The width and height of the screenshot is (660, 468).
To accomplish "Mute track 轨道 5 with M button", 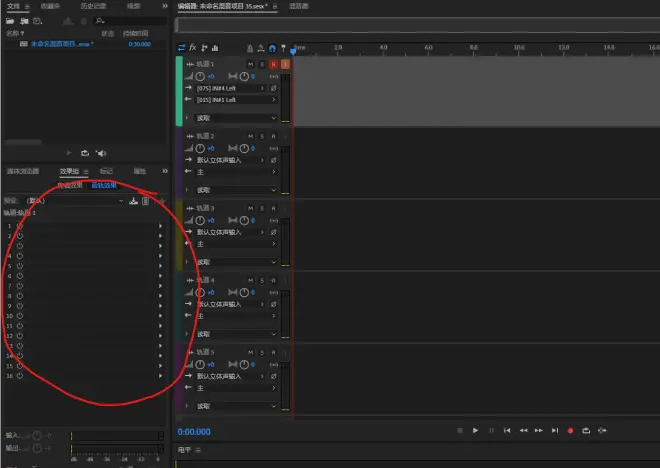I will coord(250,352).
